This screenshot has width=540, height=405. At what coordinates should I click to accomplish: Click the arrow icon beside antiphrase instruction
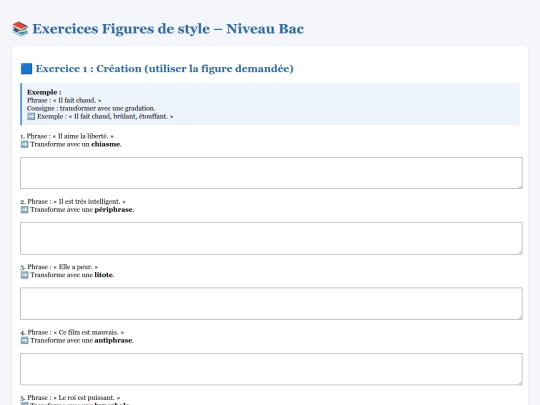(24, 340)
